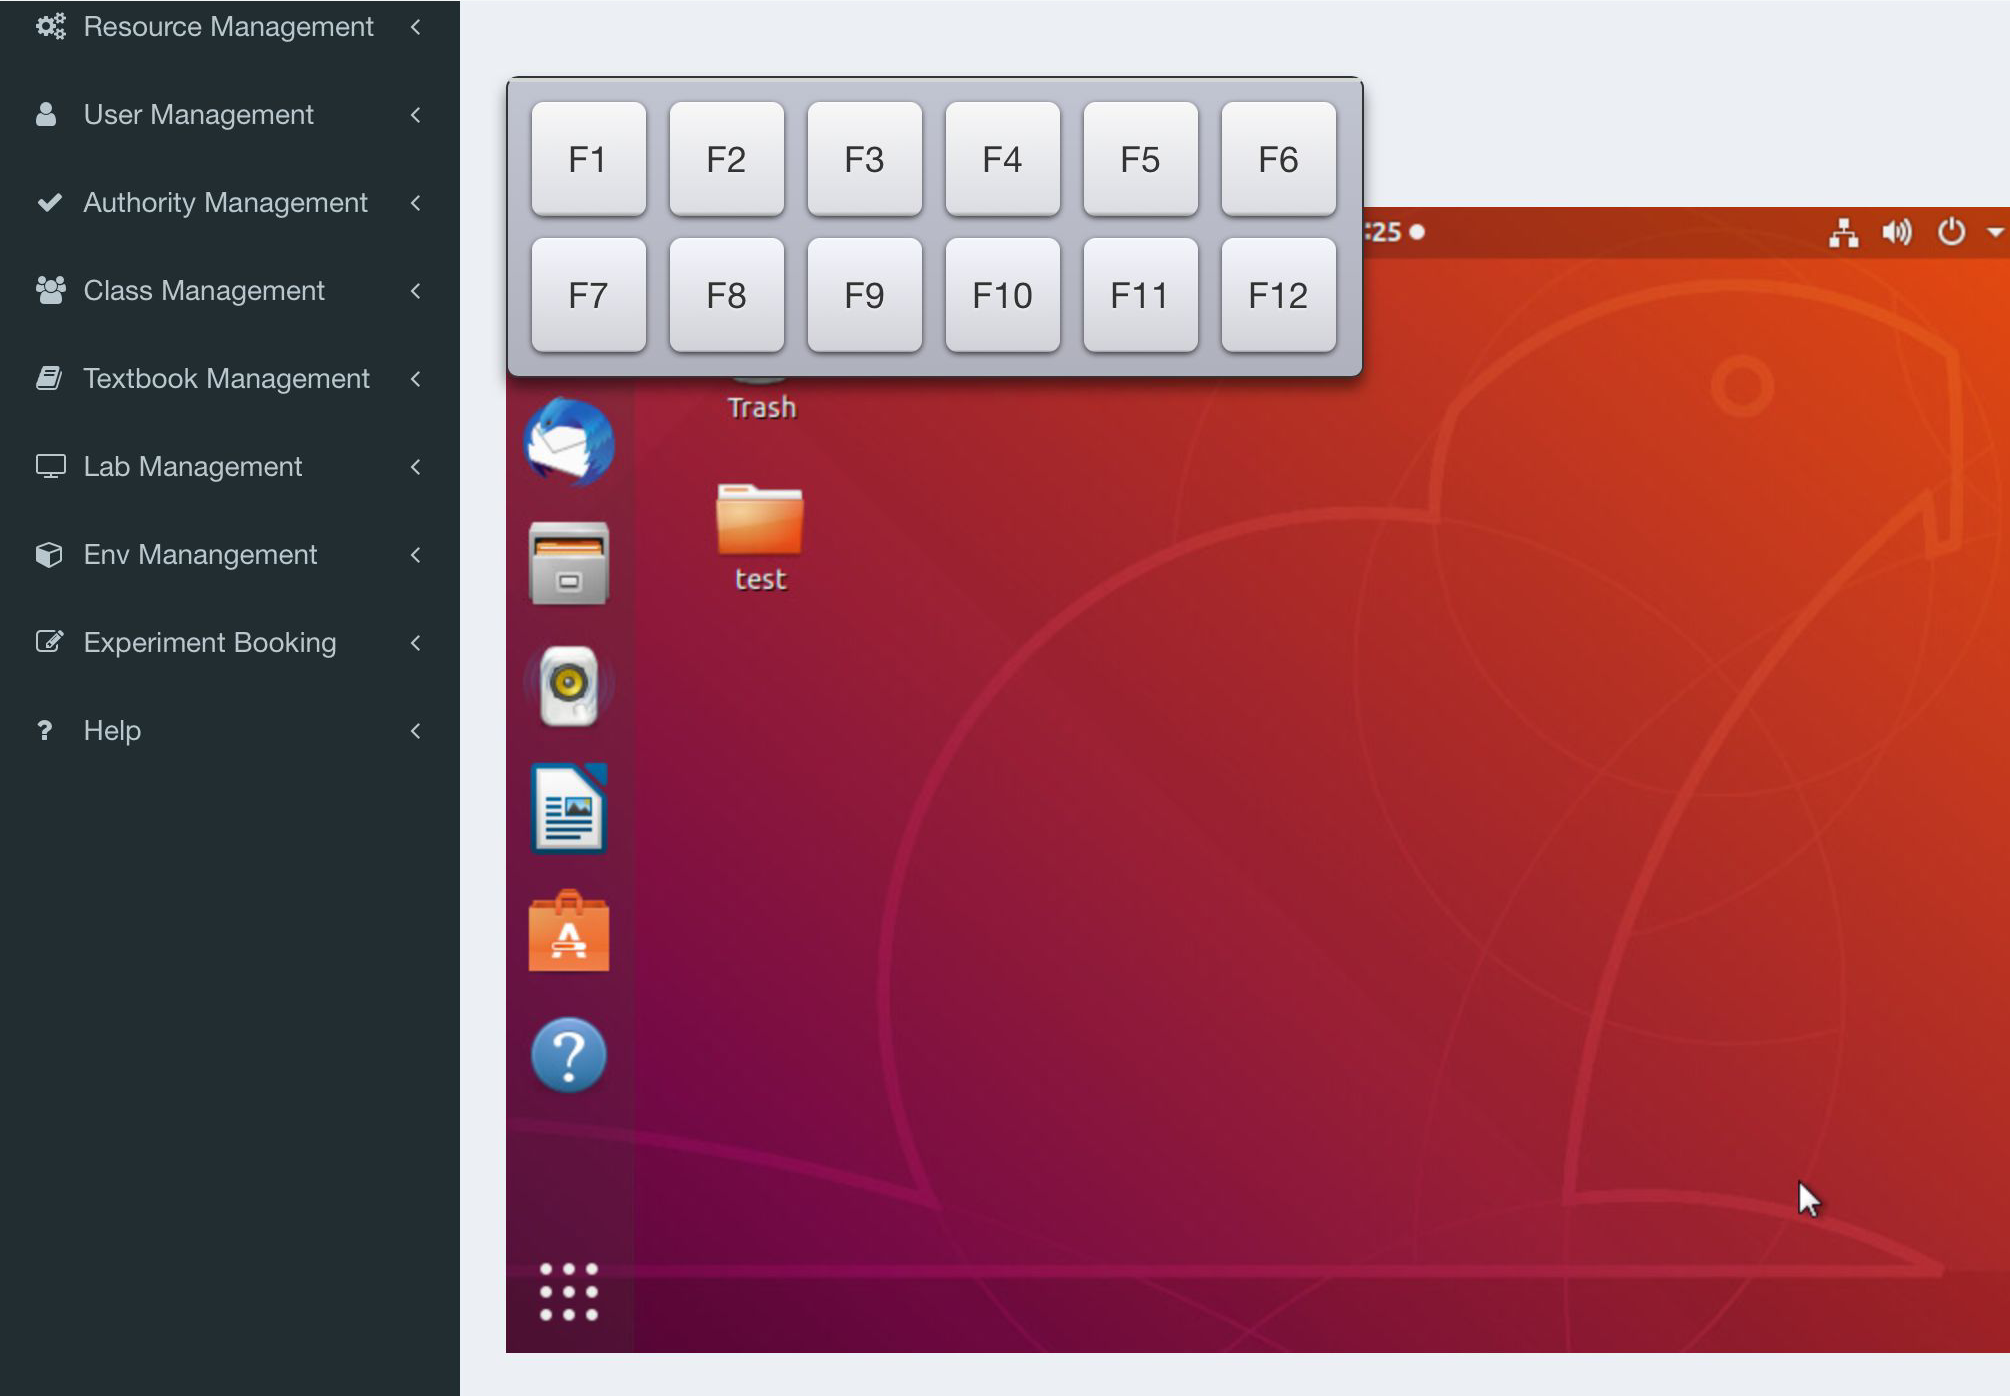Open Experiment Booking menu item
Viewport: 2010px width, 1396px height.
tap(230, 642)
